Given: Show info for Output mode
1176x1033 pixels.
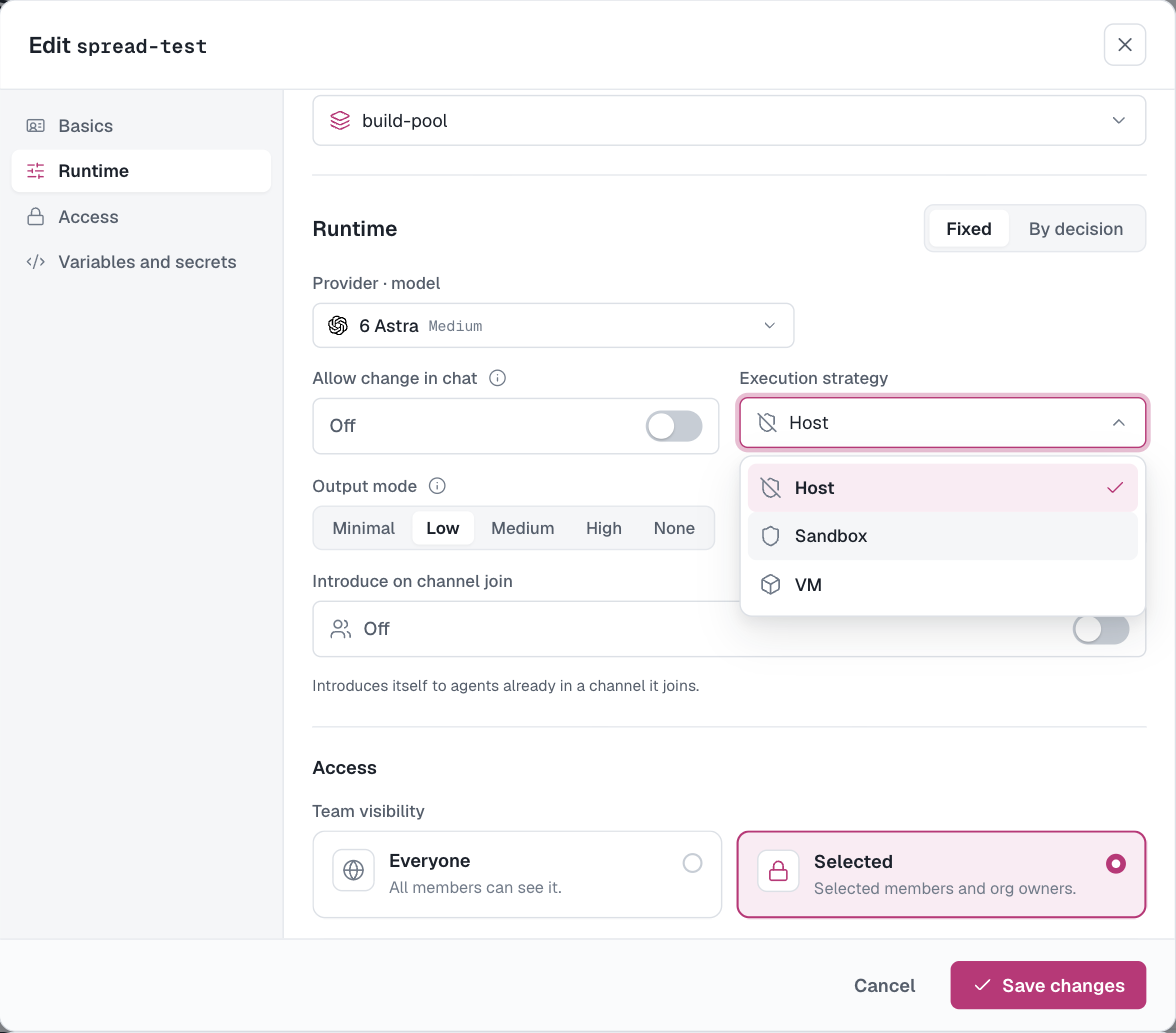Looking at the screenshot, I should click(437, 486).
